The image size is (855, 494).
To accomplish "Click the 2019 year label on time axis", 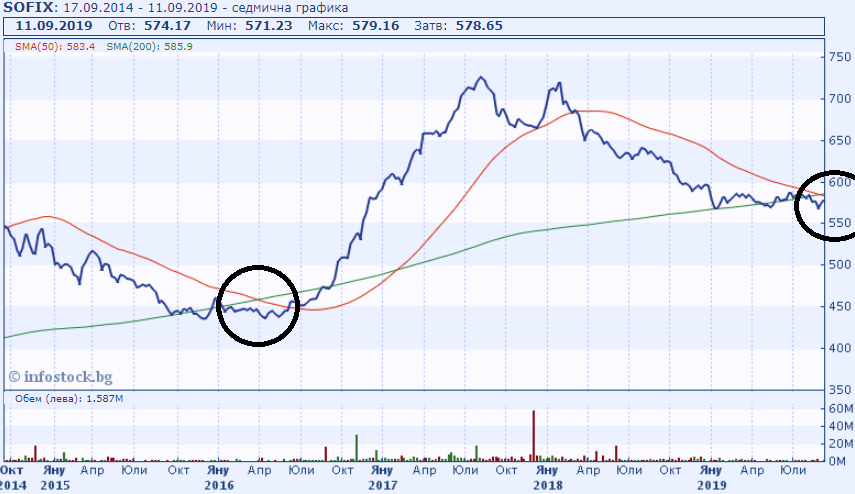I will [x=712, y=485].
